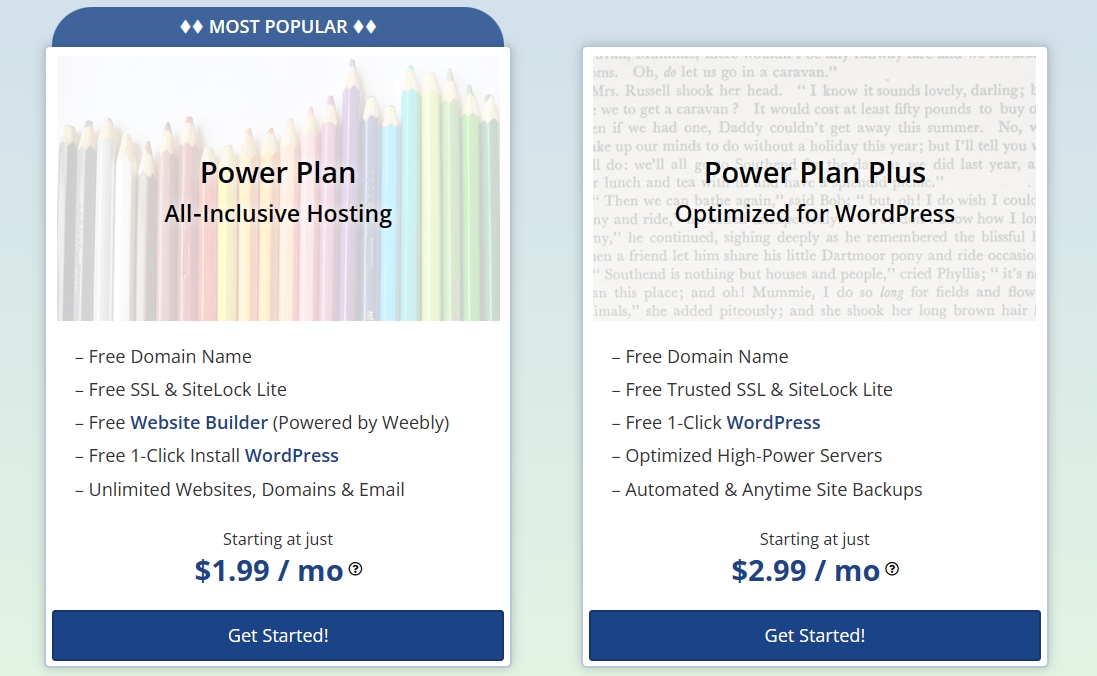Click Optimized High-Power Servers item
Screen dimensions: 1097x676
point(753,455)
